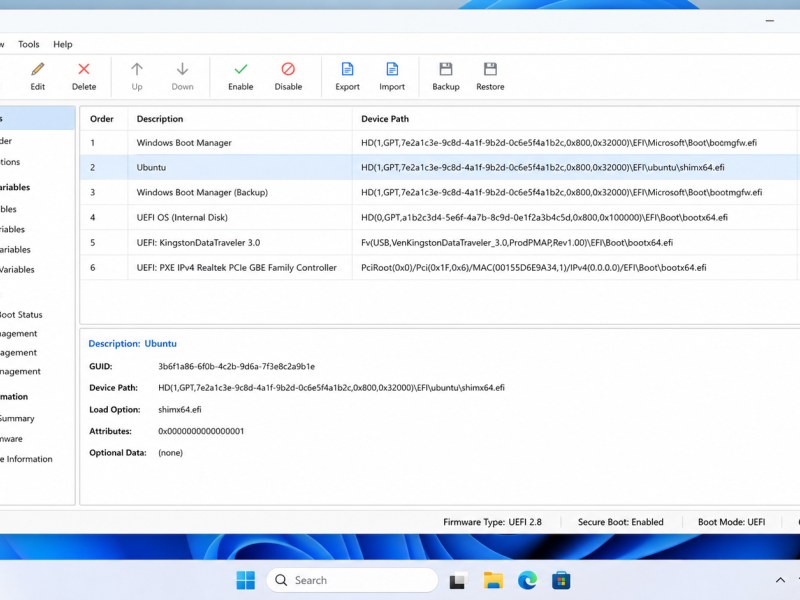The height and width of the screenshot is (600, 800).
Task: Open the Help menu
Action: click(63, 44)
